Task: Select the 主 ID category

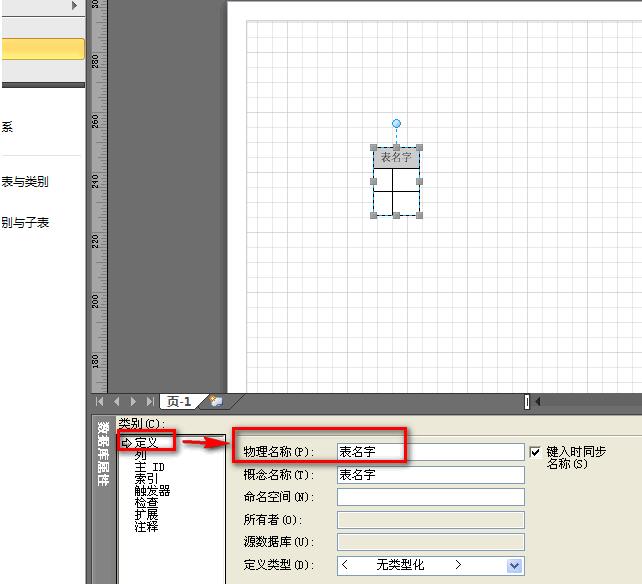Action: 150,467
